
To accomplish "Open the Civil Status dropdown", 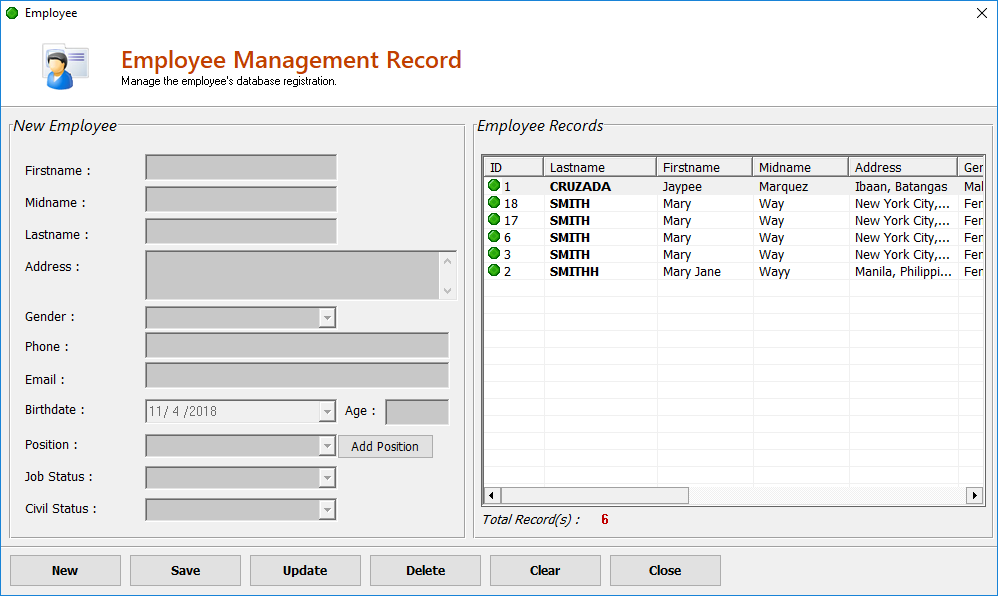I will pyautogui.click(x=327, y=509).
